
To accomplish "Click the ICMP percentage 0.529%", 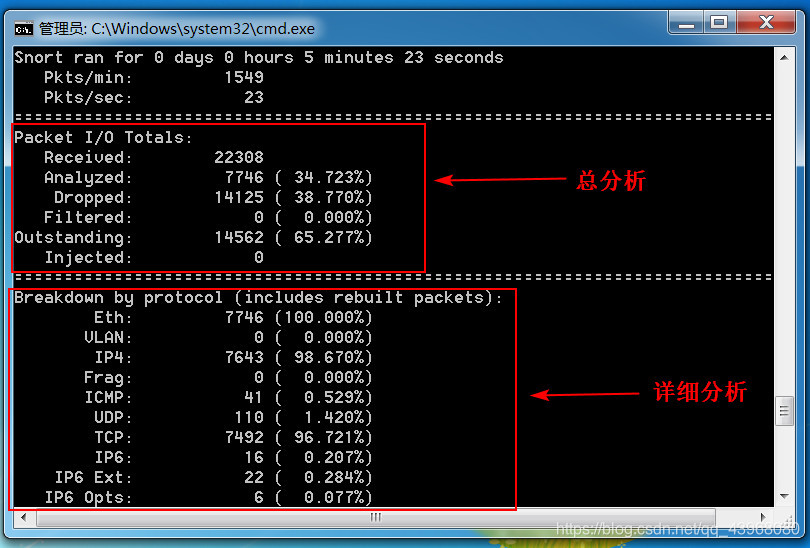I will (334, 398).
